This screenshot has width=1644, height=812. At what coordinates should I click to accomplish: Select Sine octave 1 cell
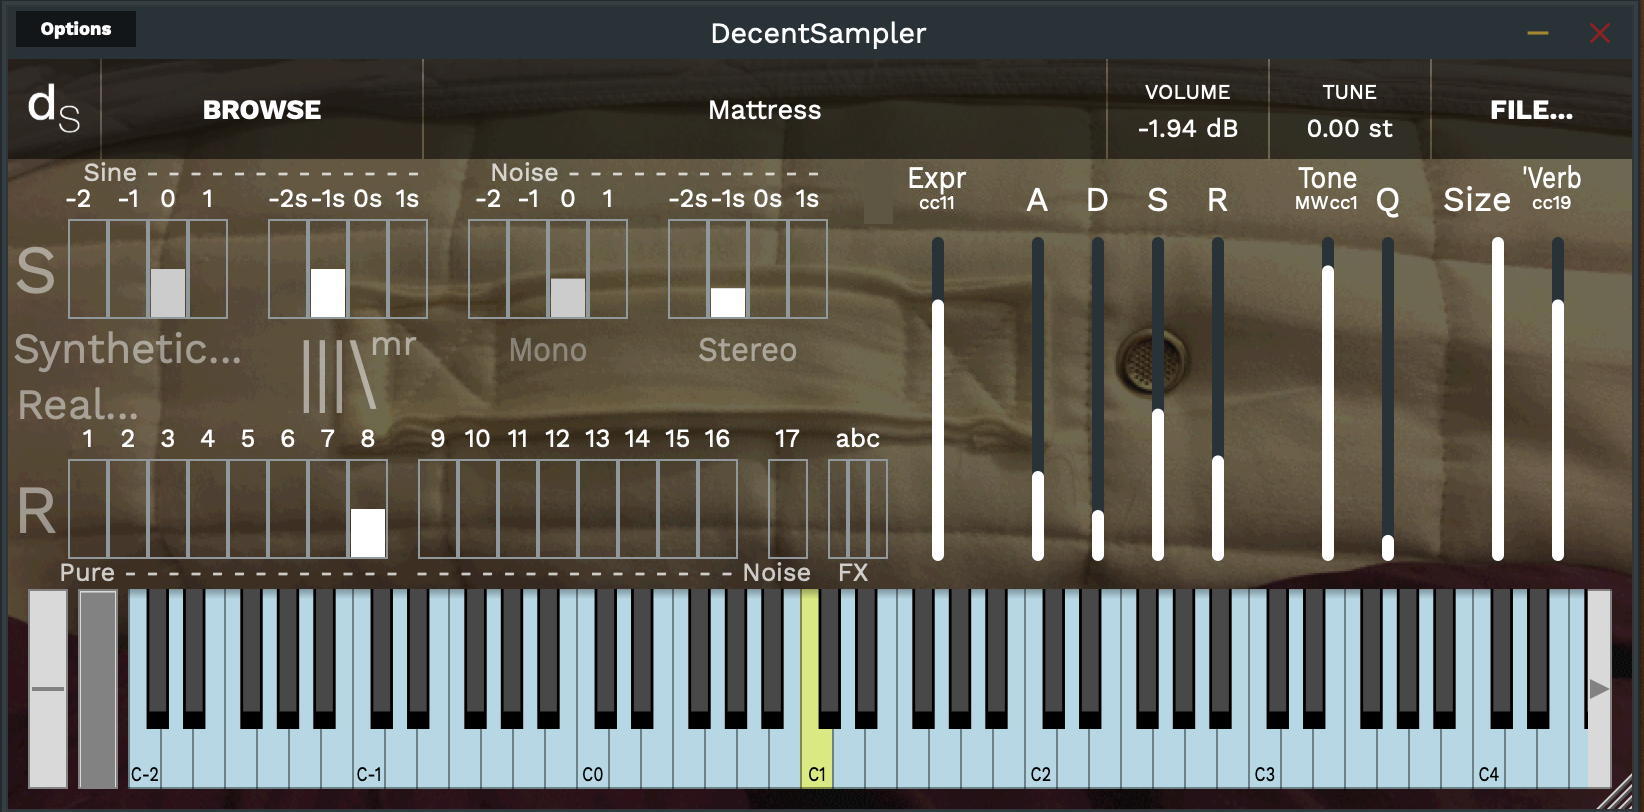[208, 269]
